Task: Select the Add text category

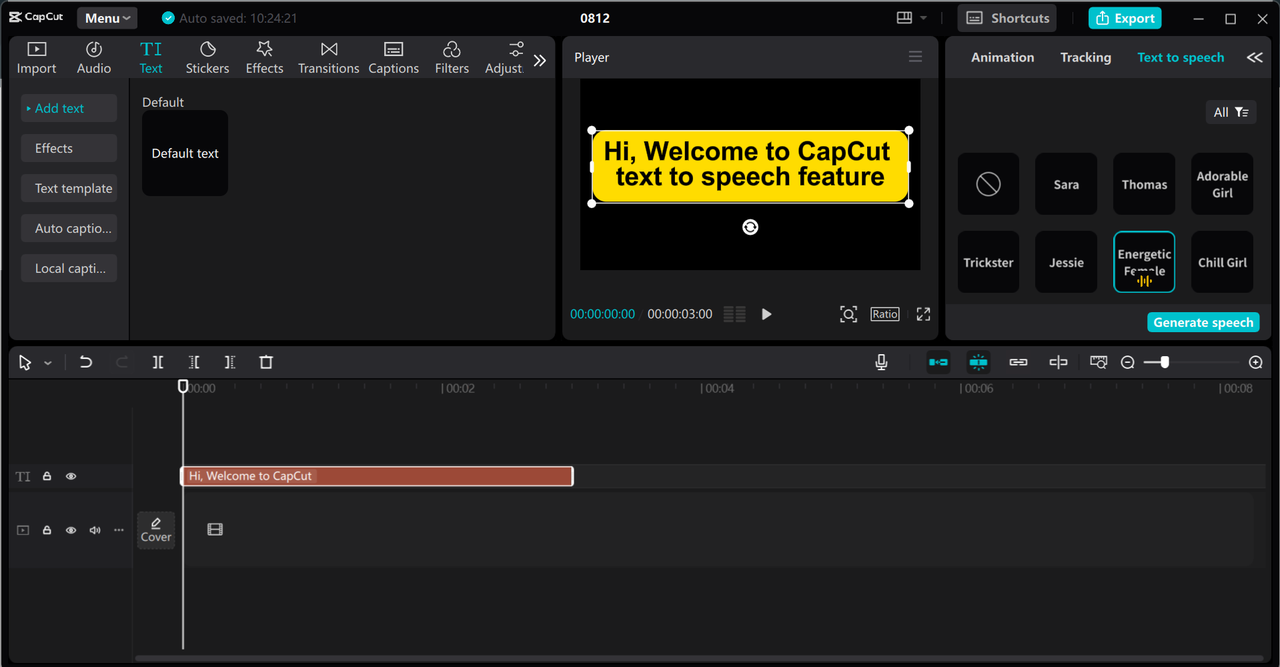Action: click(x=69, y=108)
